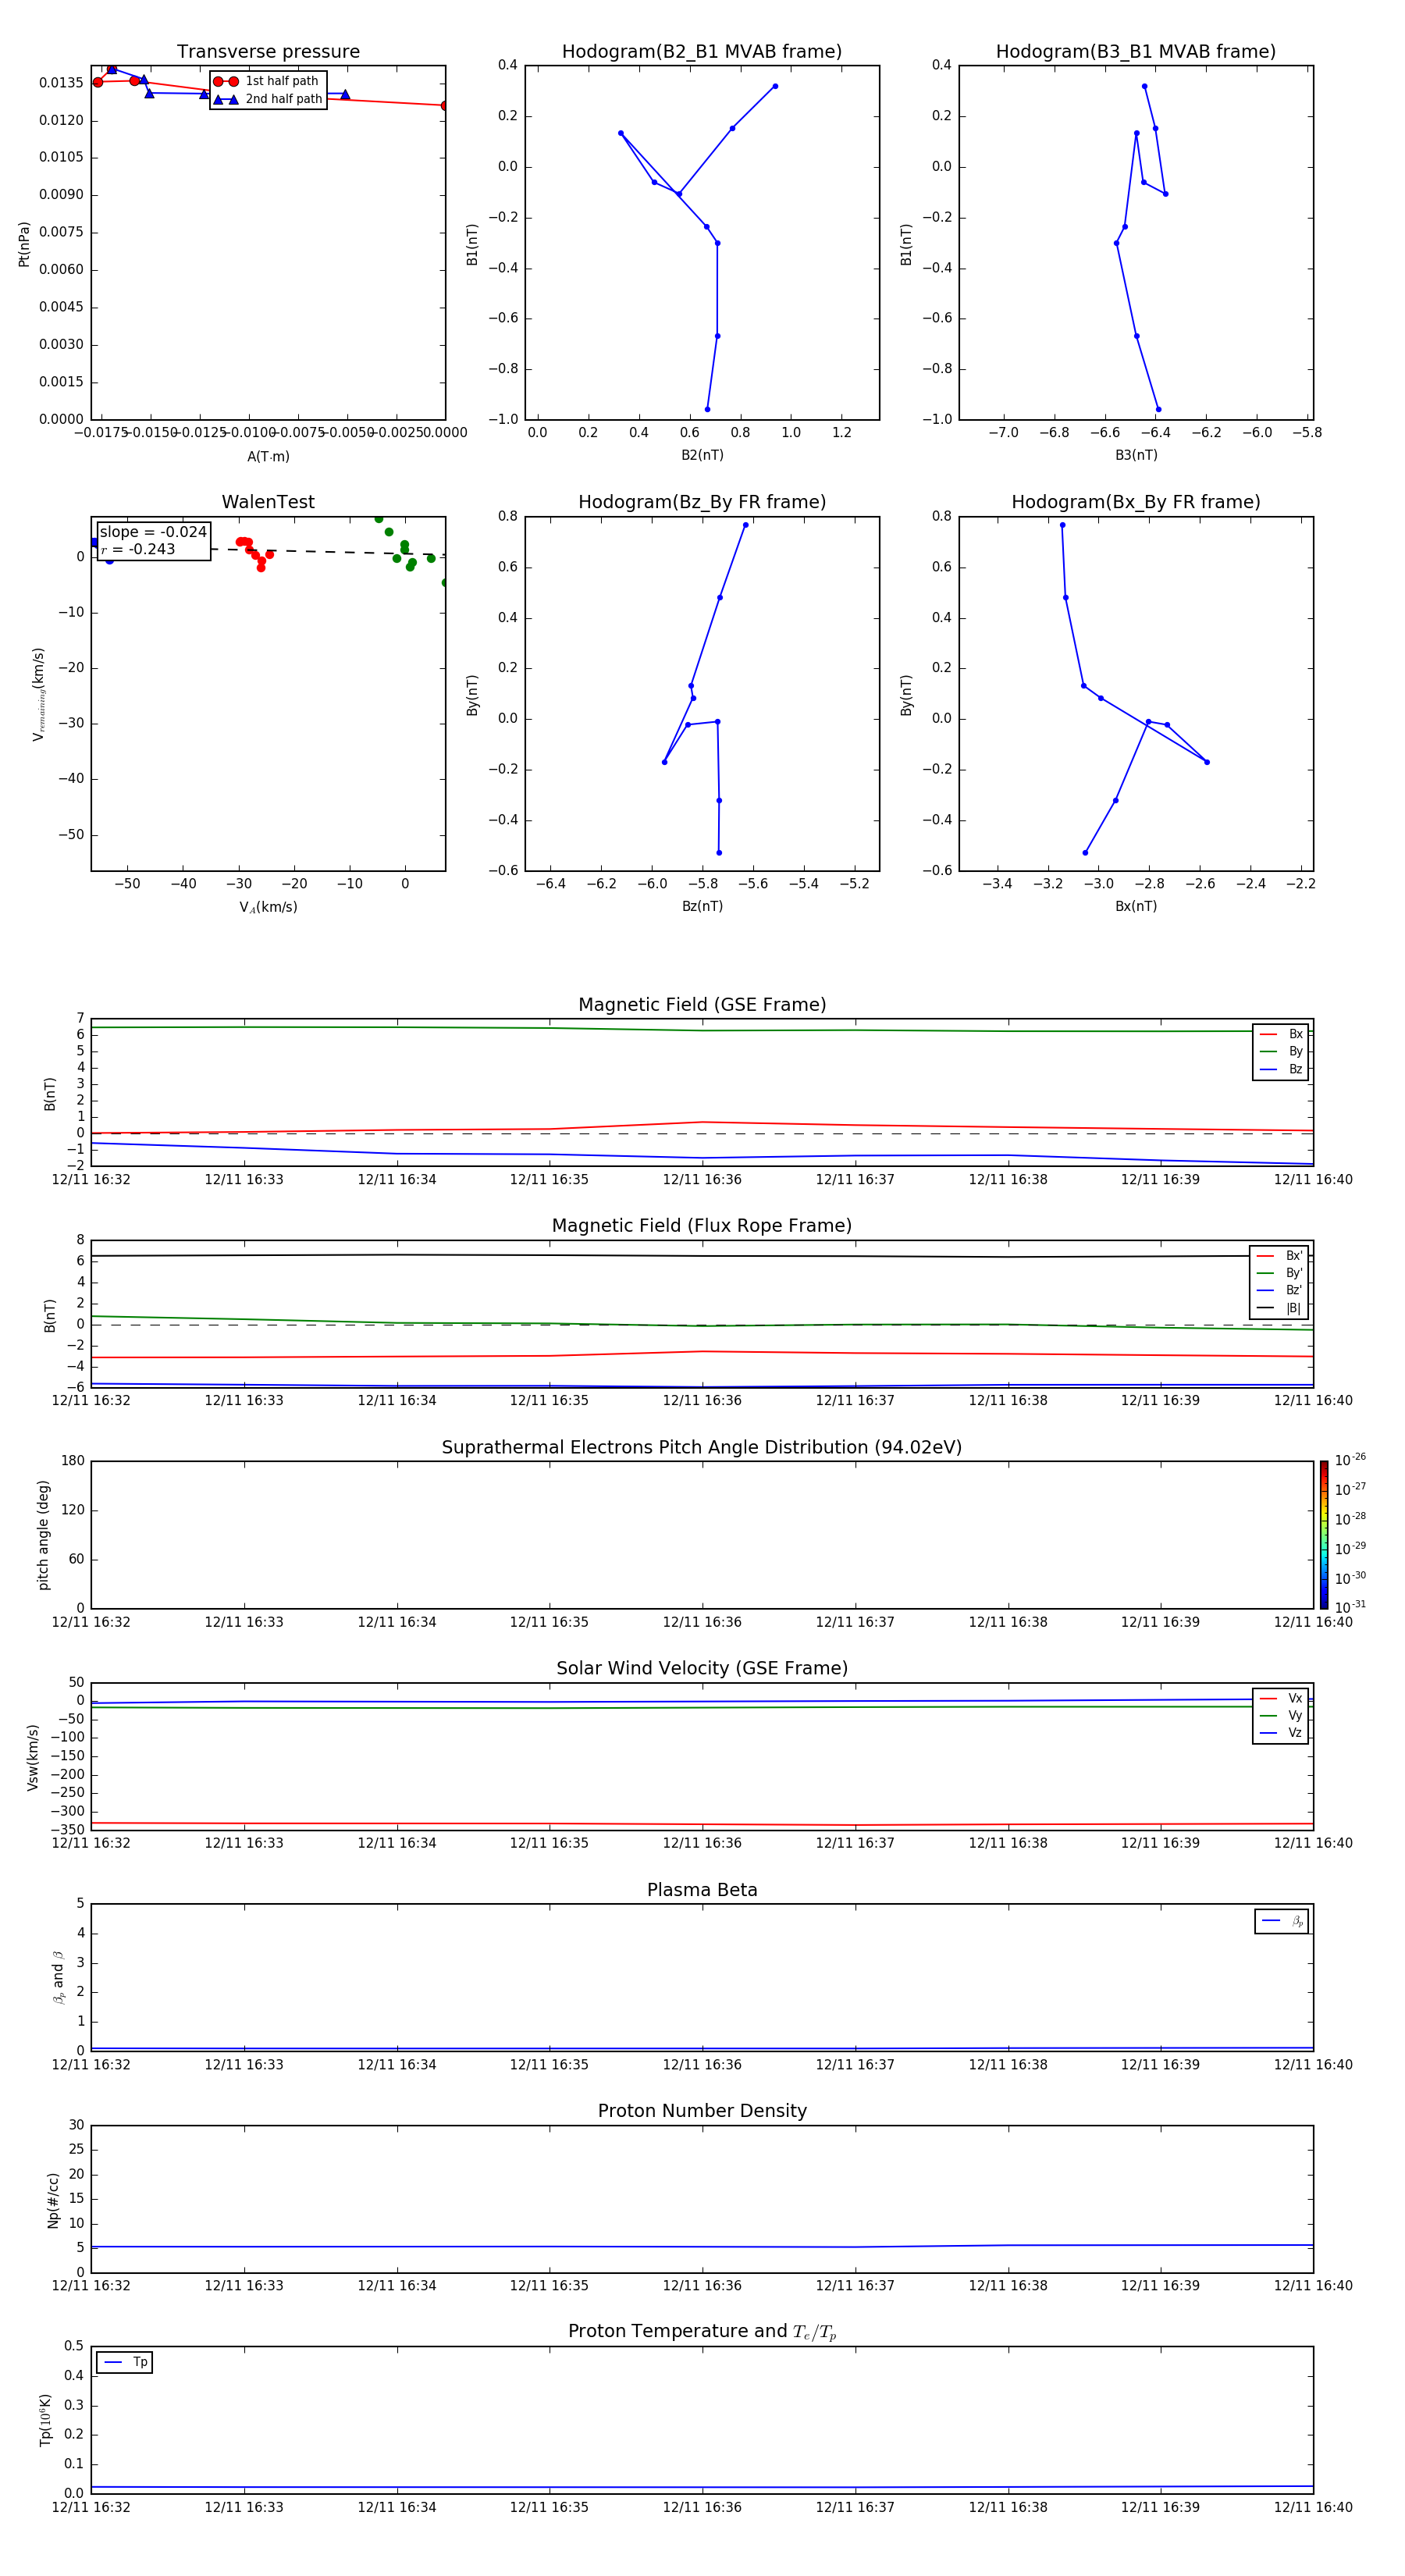Click the Vy legend entry in velocity plot
This screenshot has height=2576, width=1405.
tap(1281, 1716)
